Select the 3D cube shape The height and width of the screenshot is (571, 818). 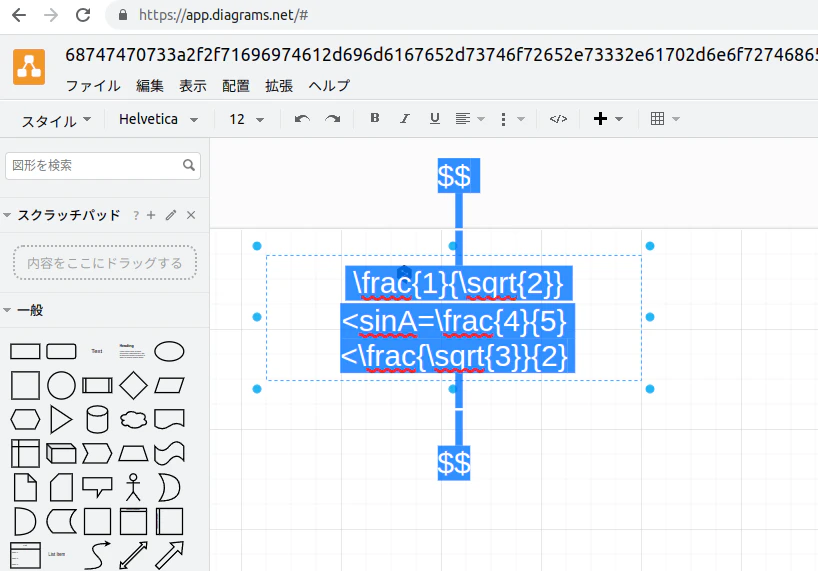coord(61,454)
